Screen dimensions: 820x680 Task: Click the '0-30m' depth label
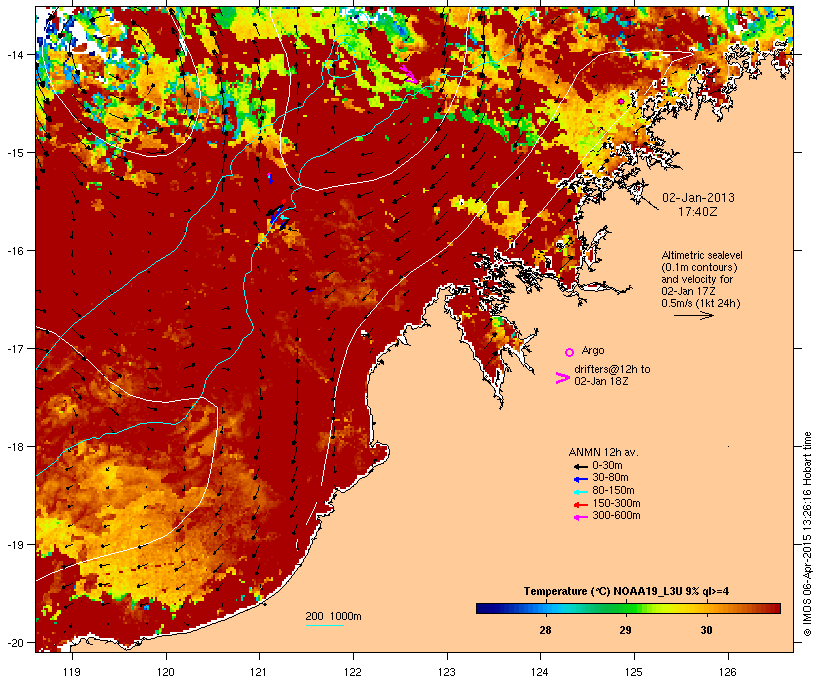coord(607,466)
